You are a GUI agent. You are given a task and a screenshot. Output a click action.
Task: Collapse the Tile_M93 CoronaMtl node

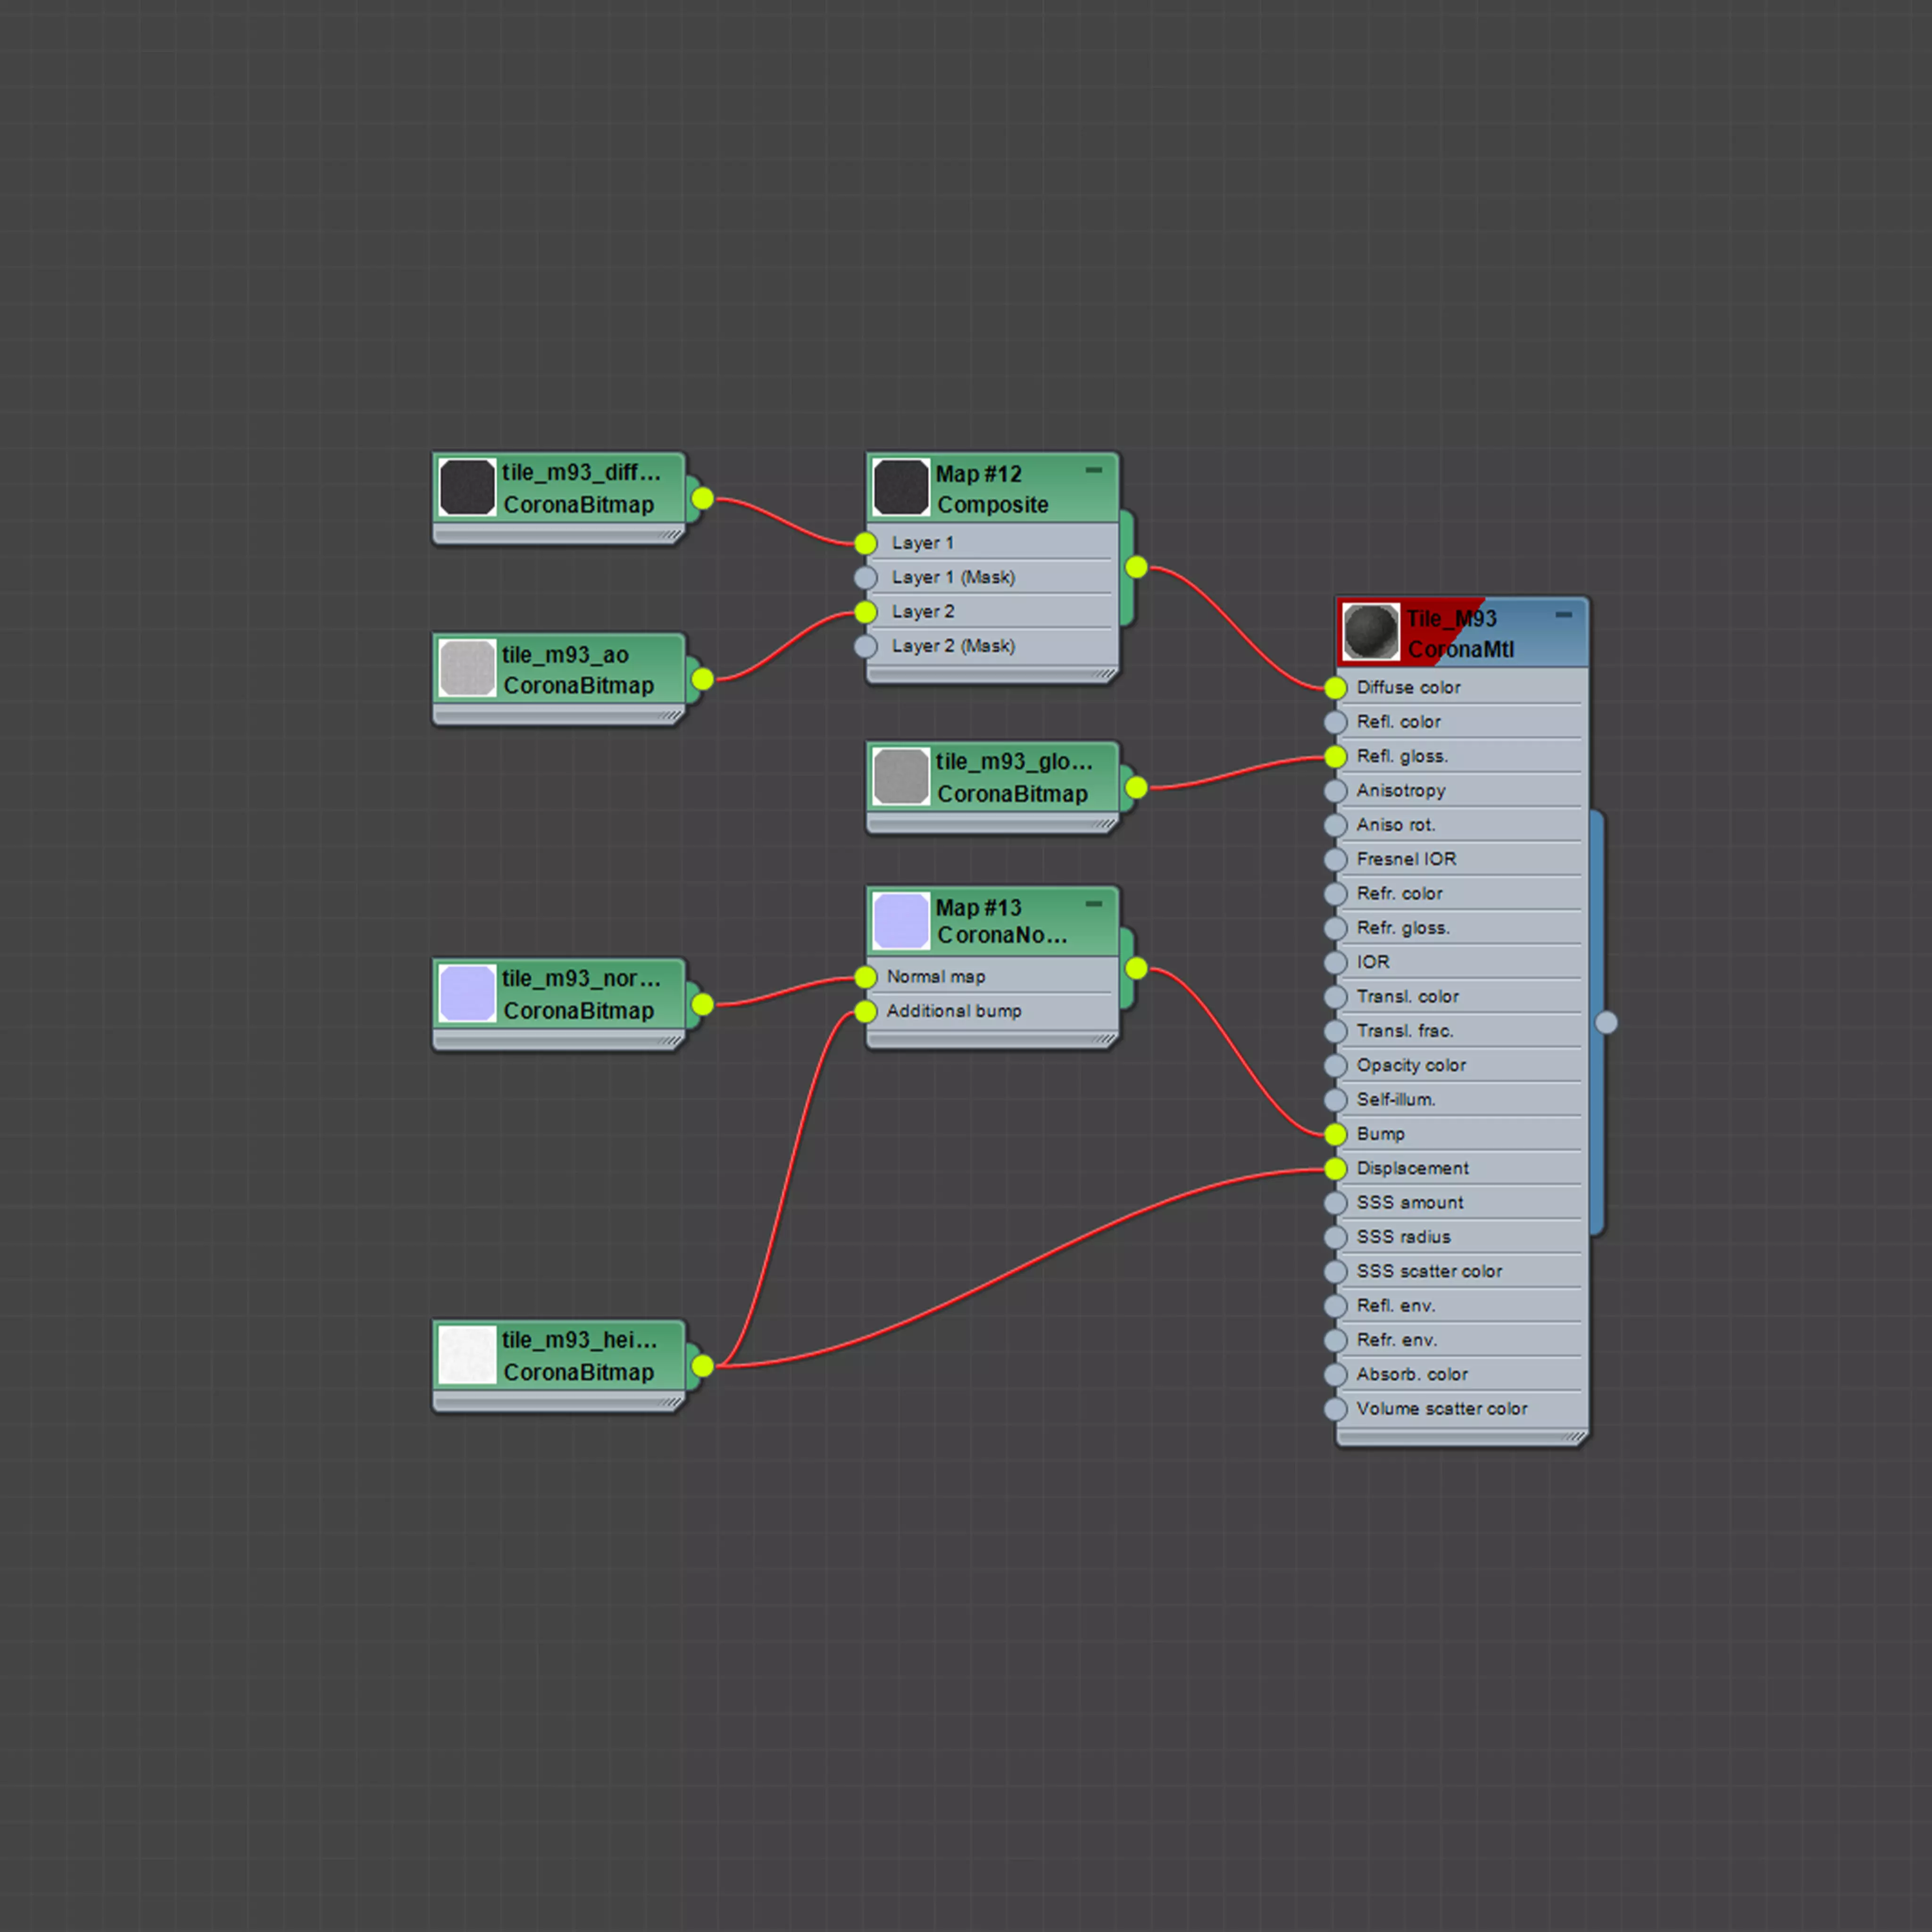[x=1564, y=615]
